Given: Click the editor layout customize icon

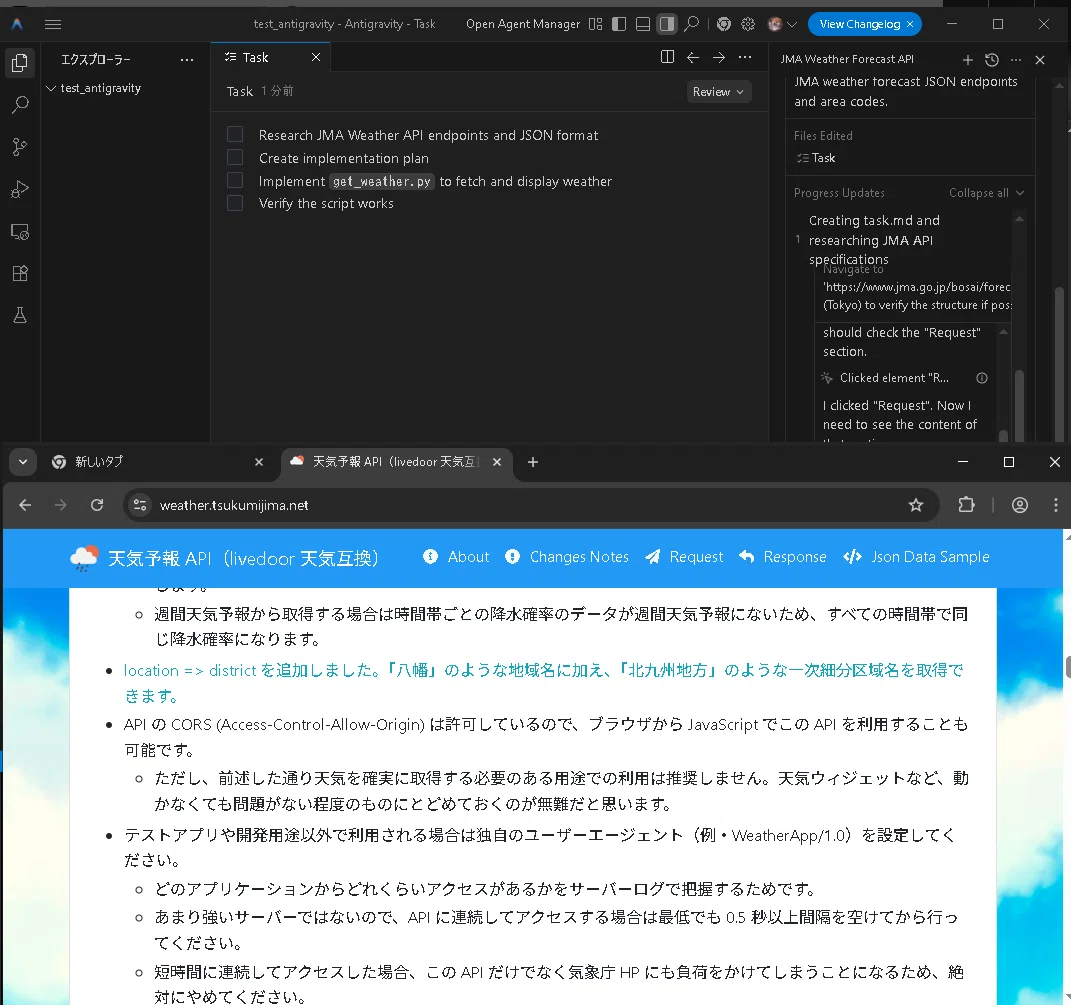Looking at the screenshot, I should (x=596, y=24).
